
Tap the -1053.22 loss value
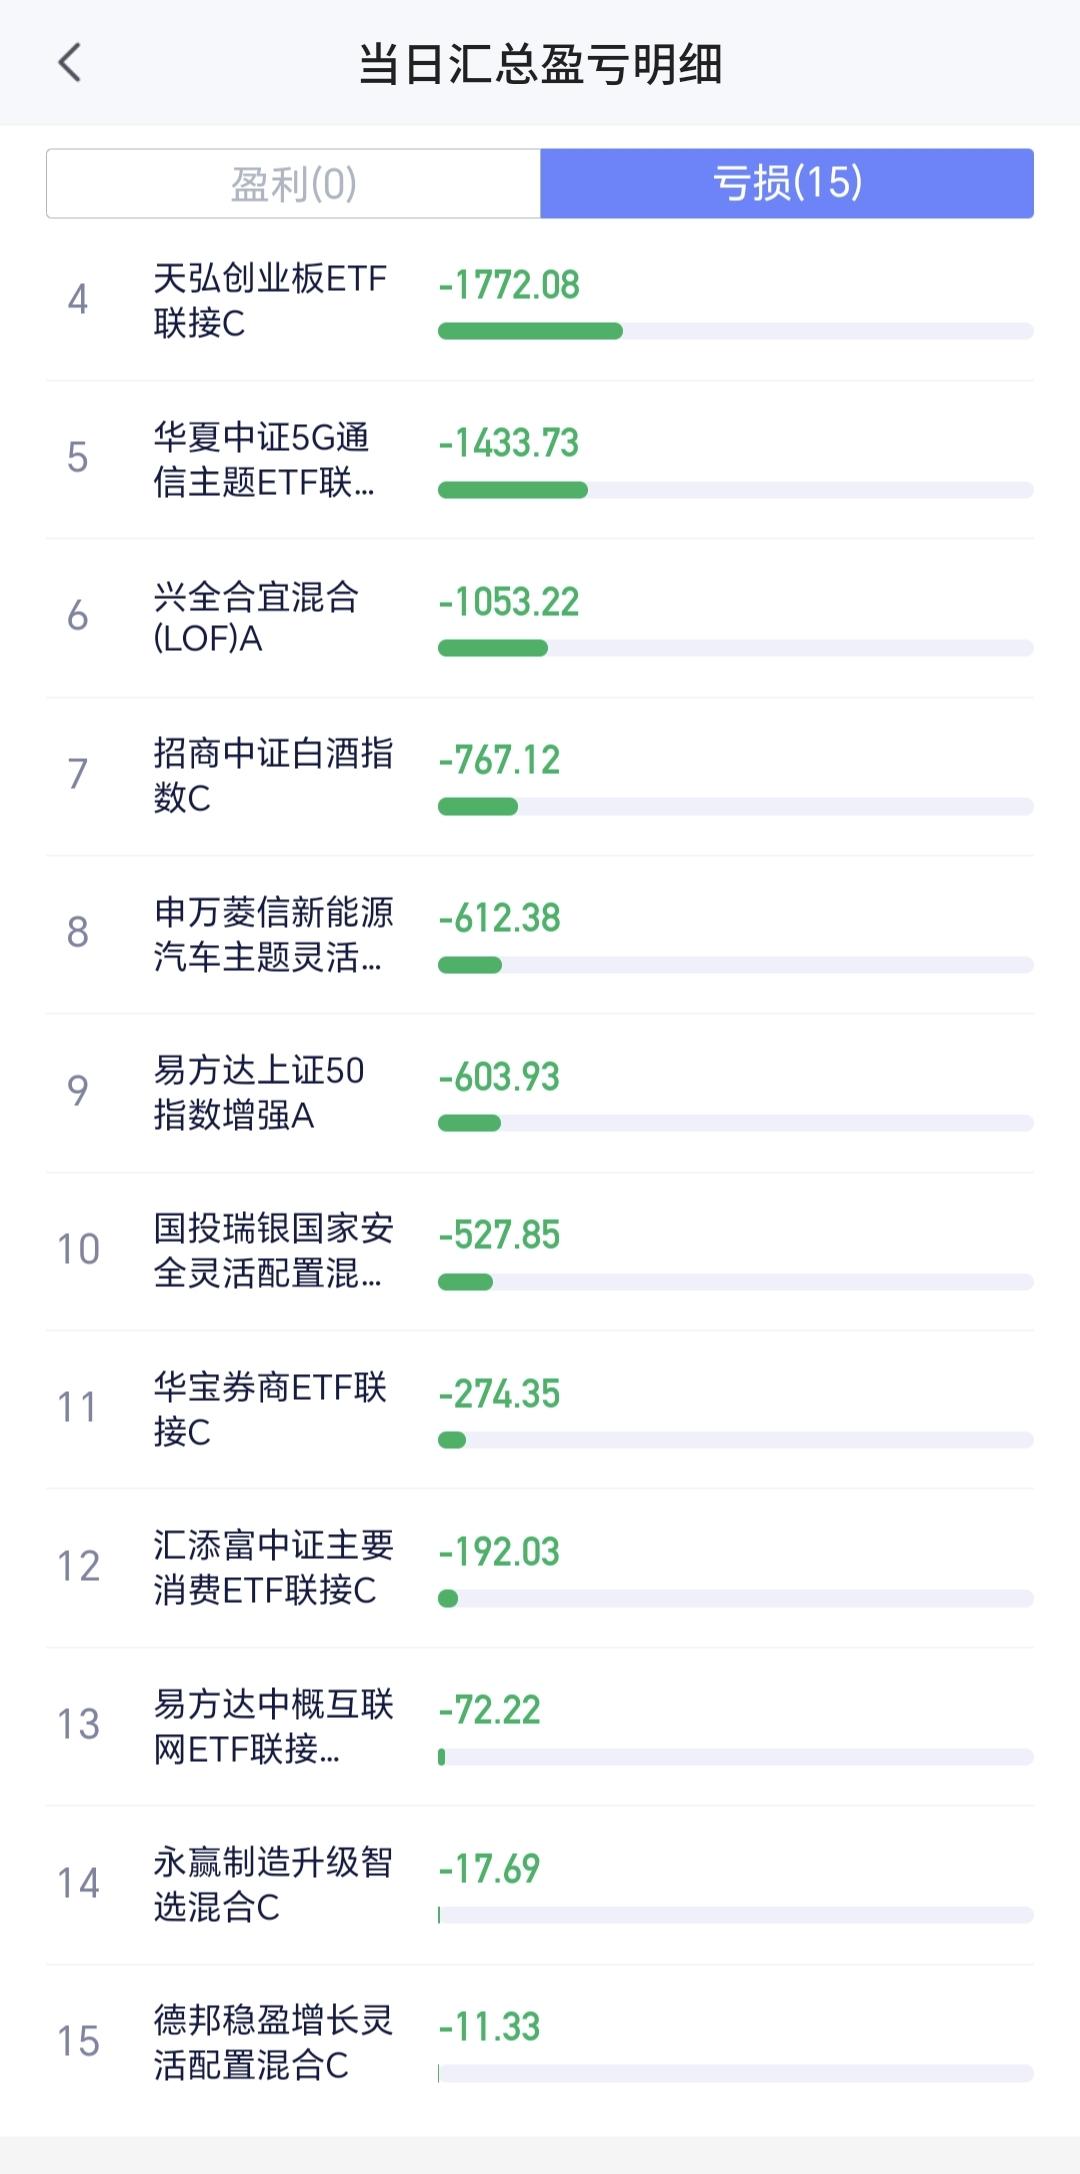click(x=509, y=602)
